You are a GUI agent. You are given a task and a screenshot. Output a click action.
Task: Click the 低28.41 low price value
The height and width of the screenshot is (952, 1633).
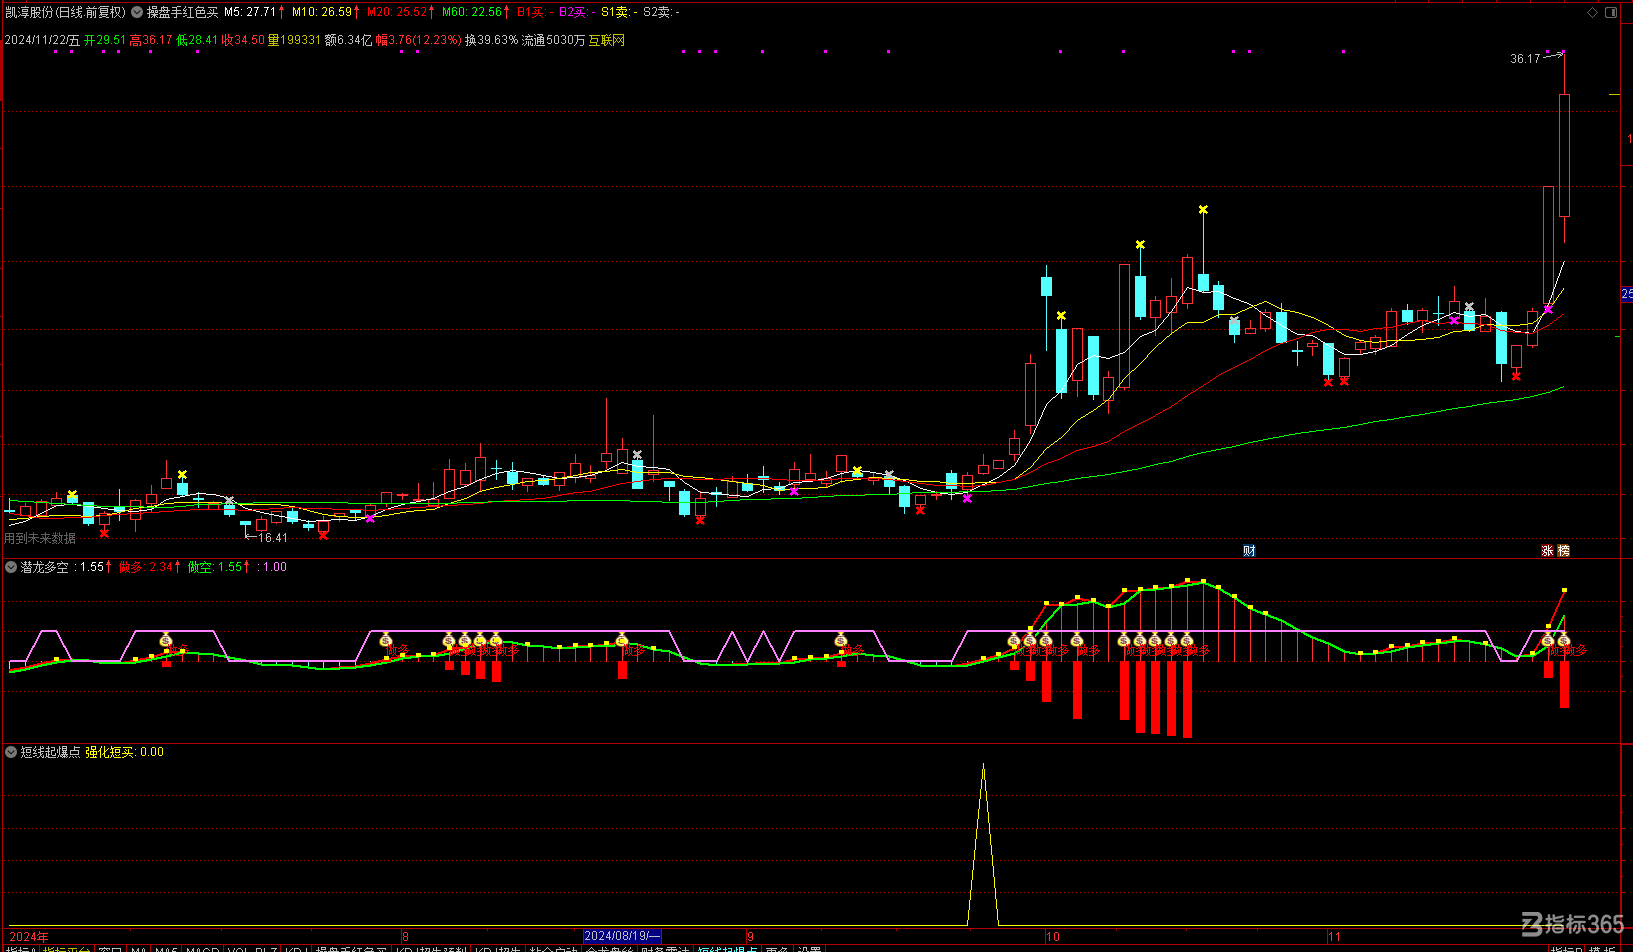pos(197,40)
